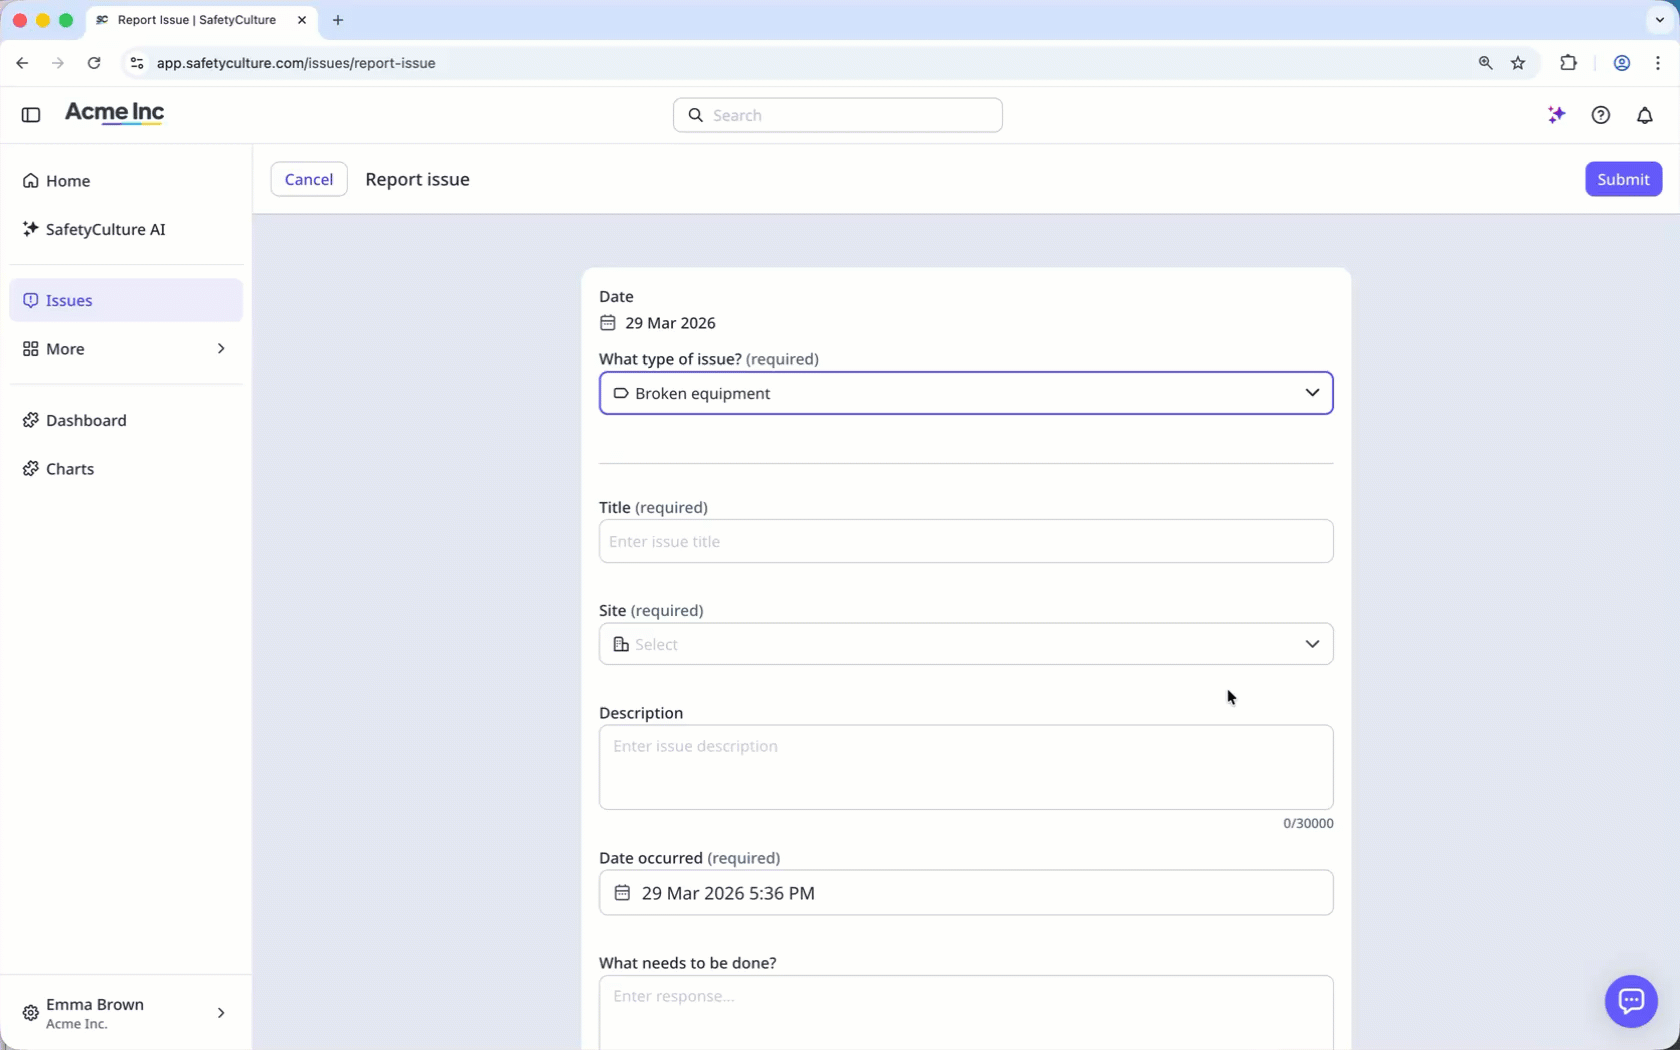Open the SafetyCulture AI sparkle icon in header
This screenshot has height=1050, width=1680.
1556,115
